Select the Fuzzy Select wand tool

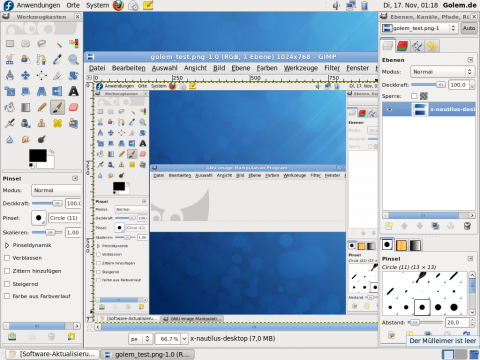pos(58,43)
